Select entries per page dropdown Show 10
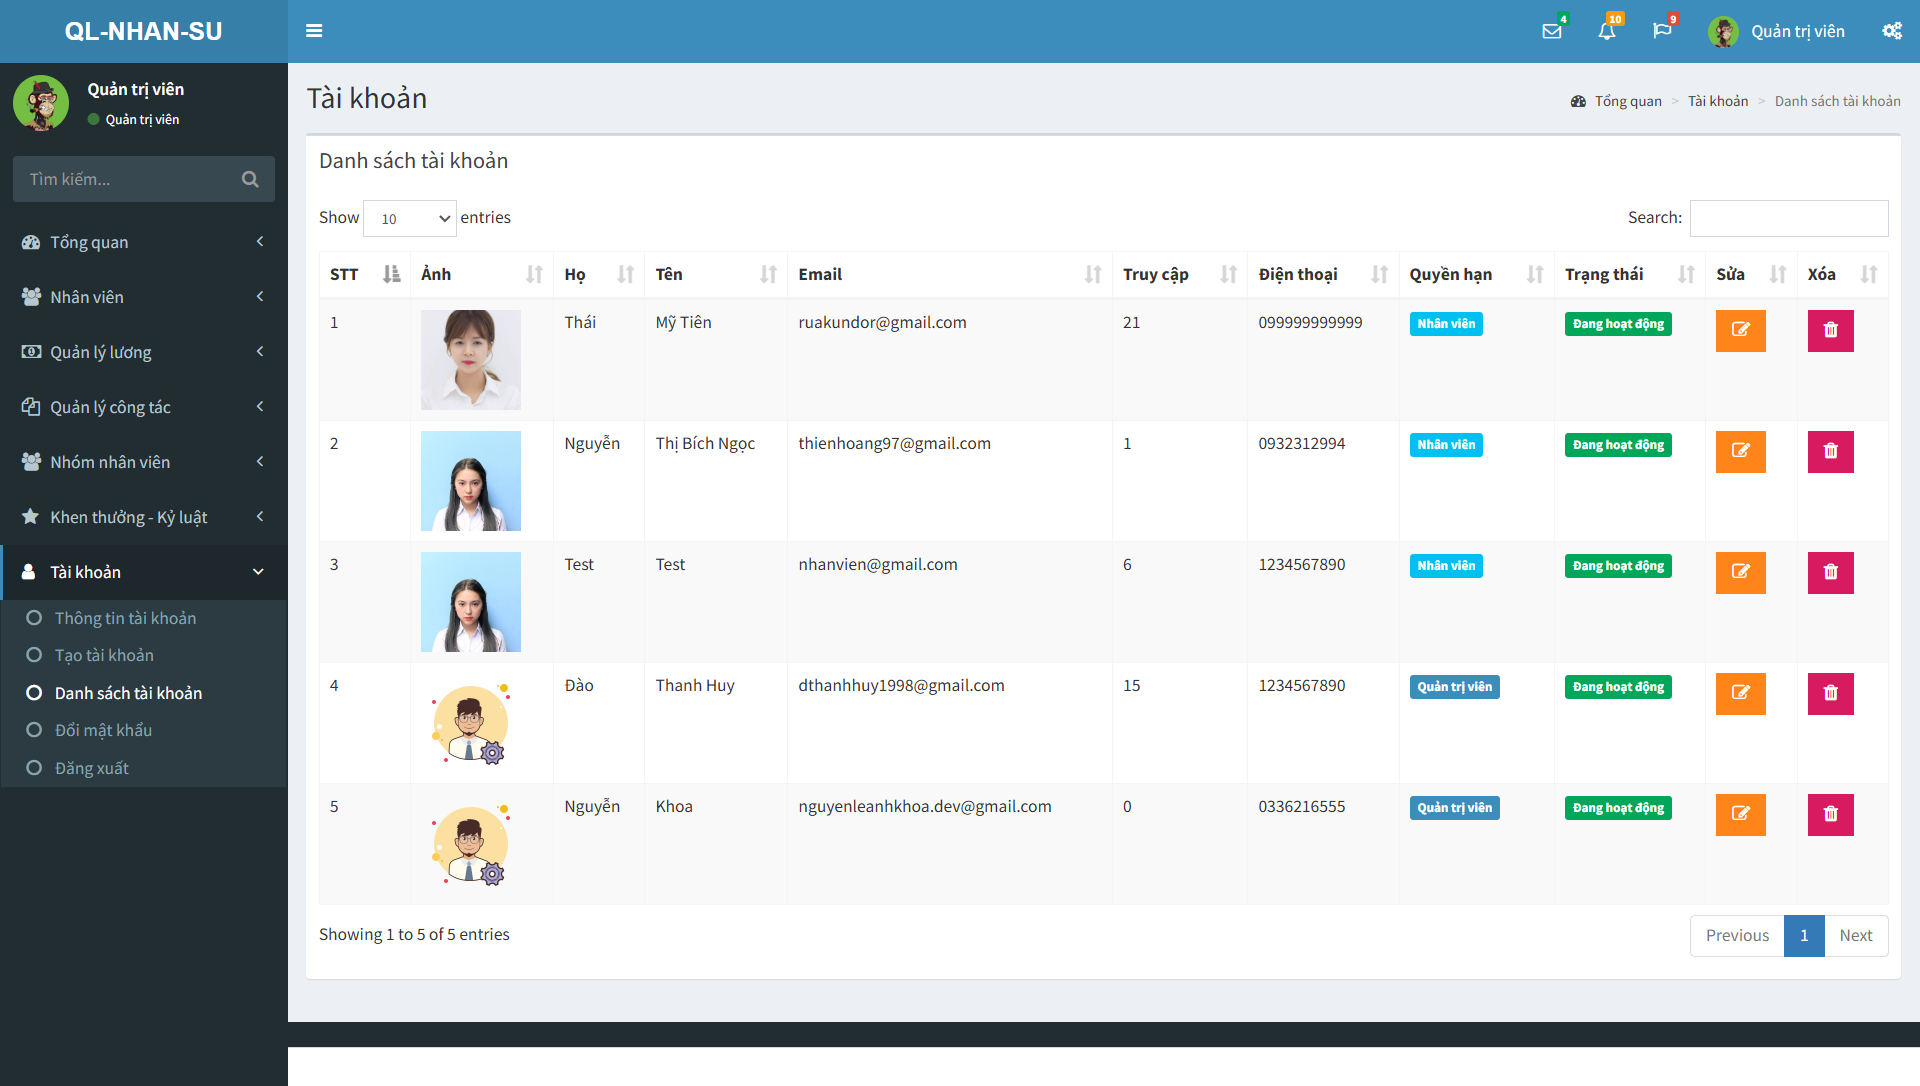 [409, 217]
